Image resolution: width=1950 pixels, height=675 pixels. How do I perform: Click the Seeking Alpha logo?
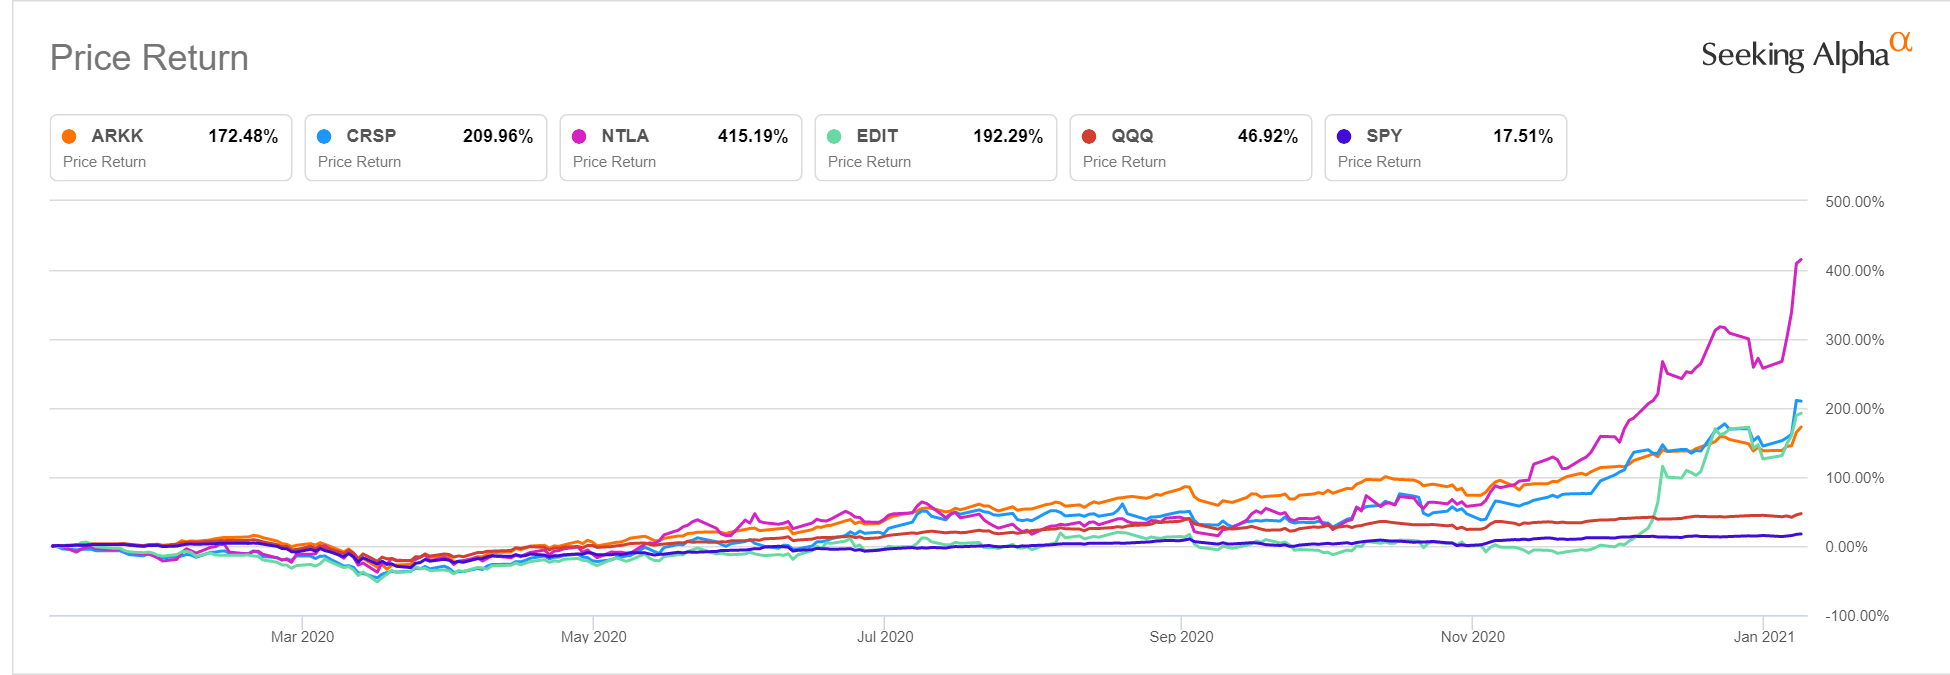1805,54
